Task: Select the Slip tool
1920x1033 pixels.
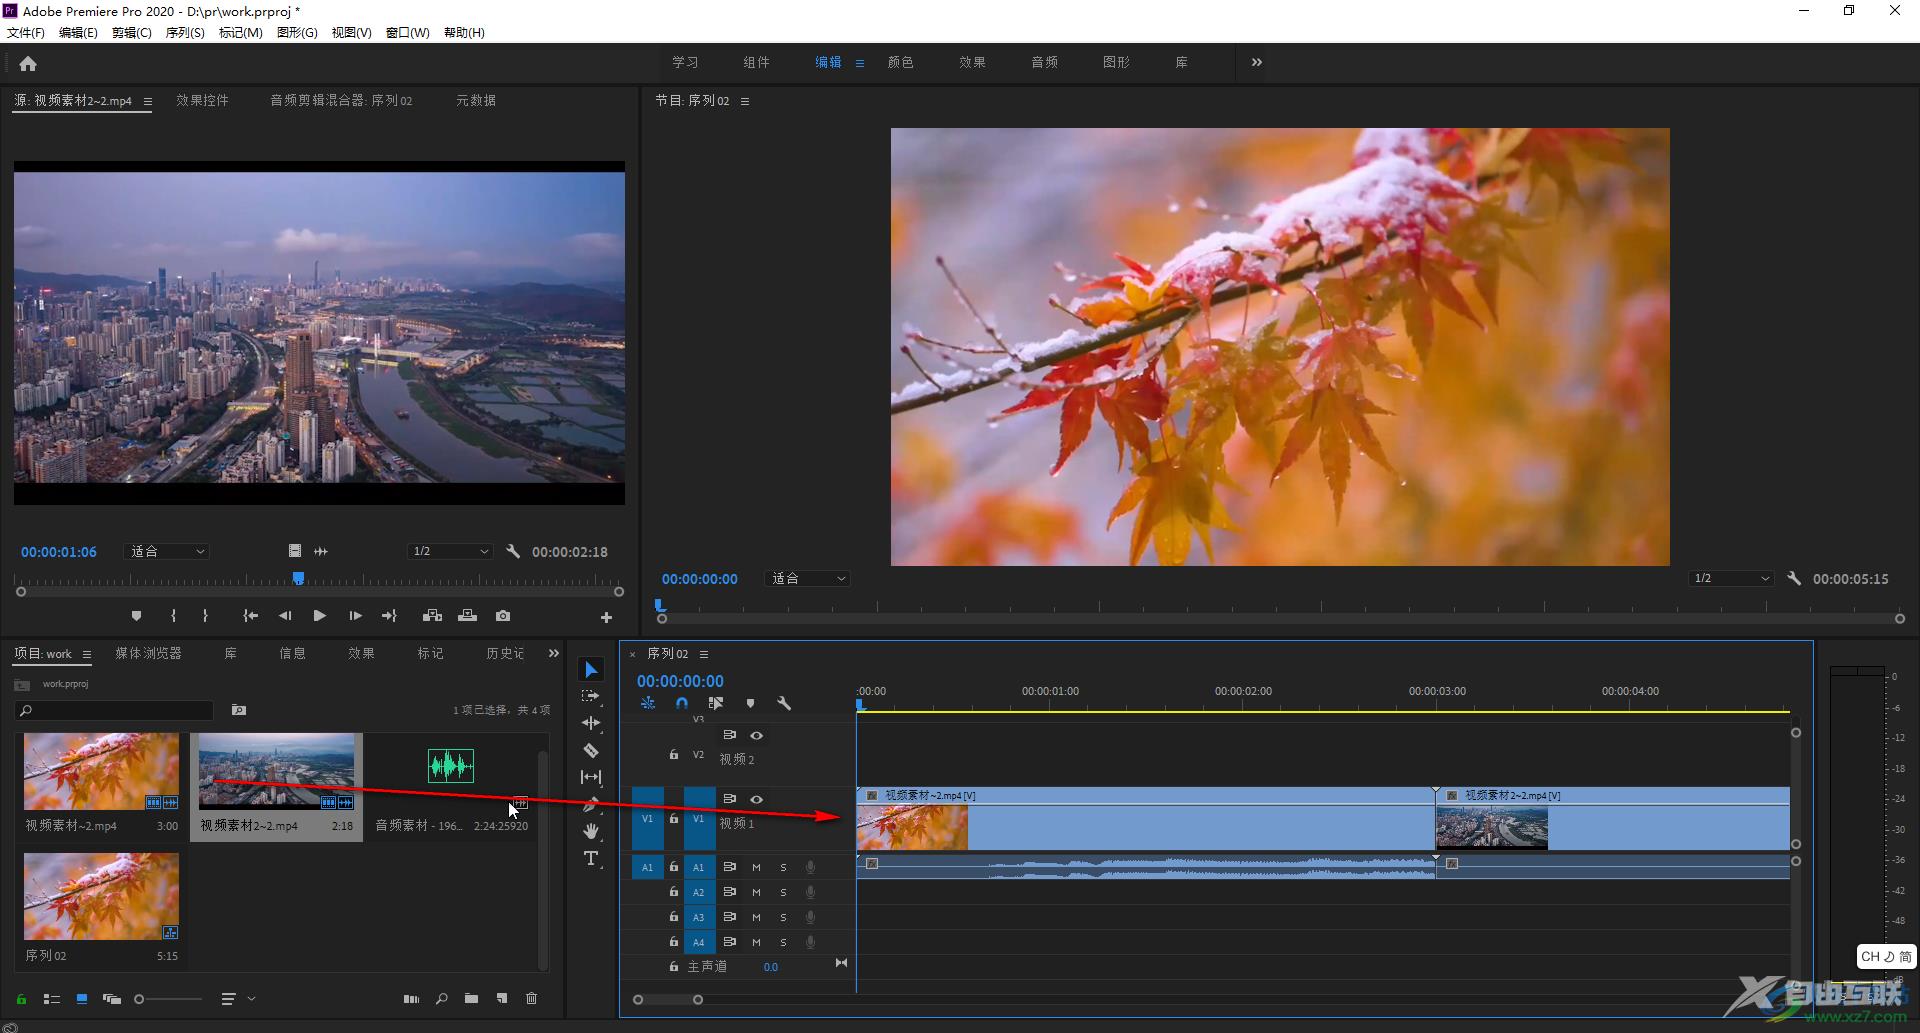Action: (591, 777)
